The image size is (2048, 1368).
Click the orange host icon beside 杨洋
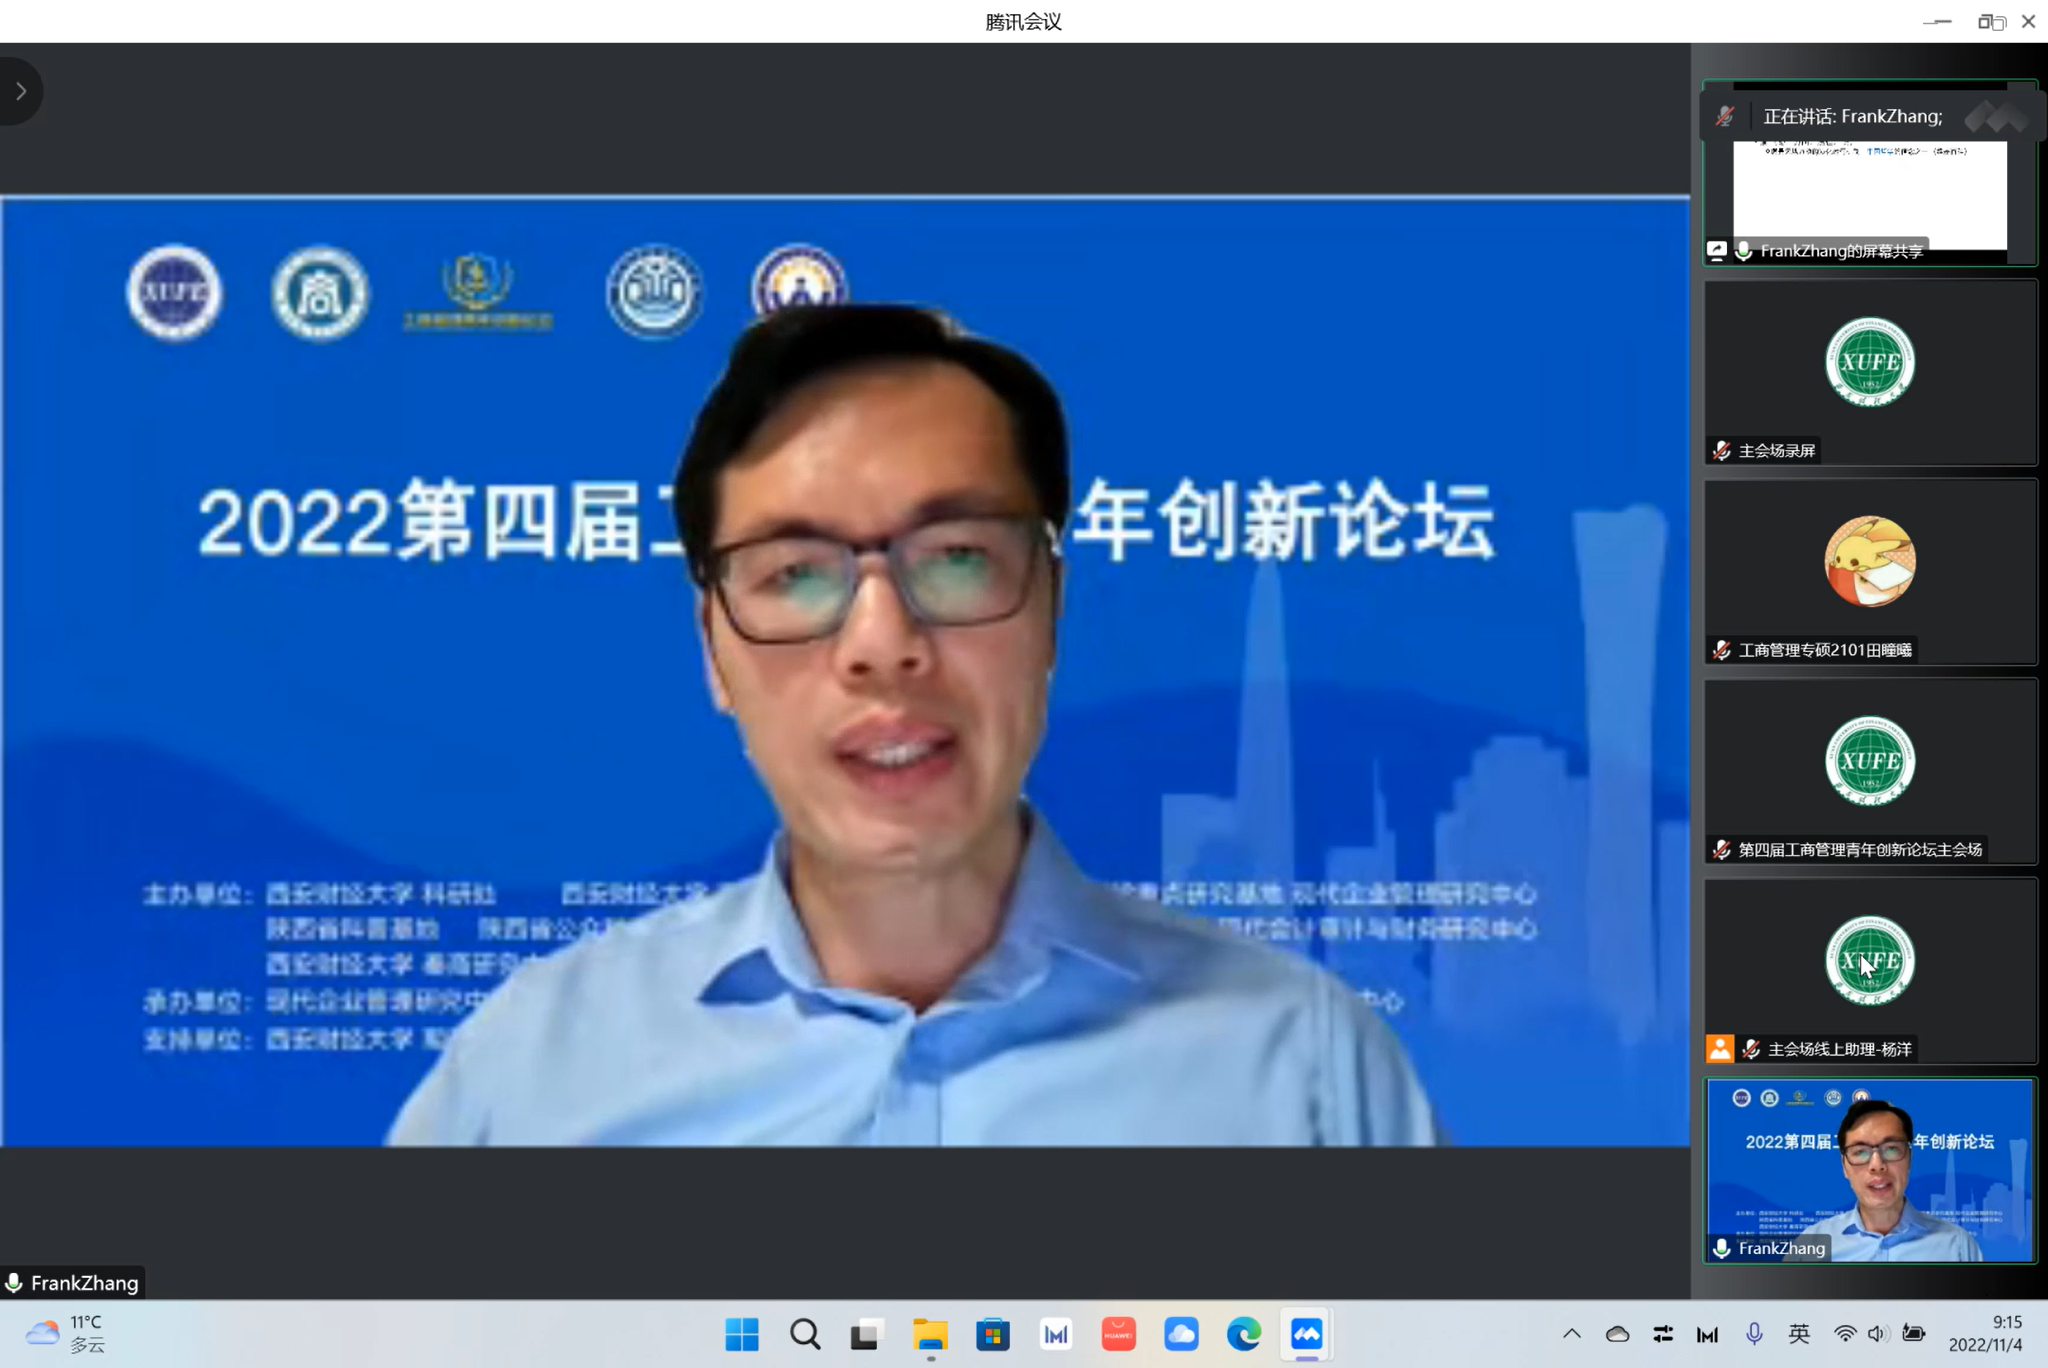coord(1720,1048)
